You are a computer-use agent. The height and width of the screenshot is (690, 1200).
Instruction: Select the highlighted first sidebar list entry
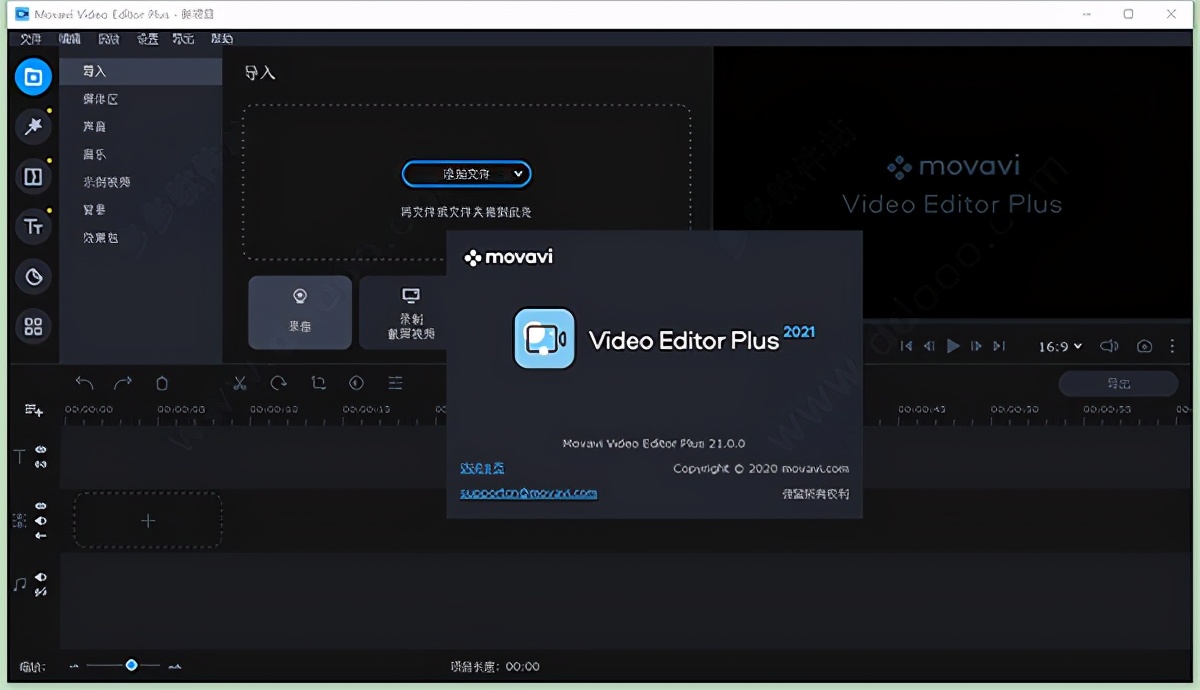click(140, 71)
